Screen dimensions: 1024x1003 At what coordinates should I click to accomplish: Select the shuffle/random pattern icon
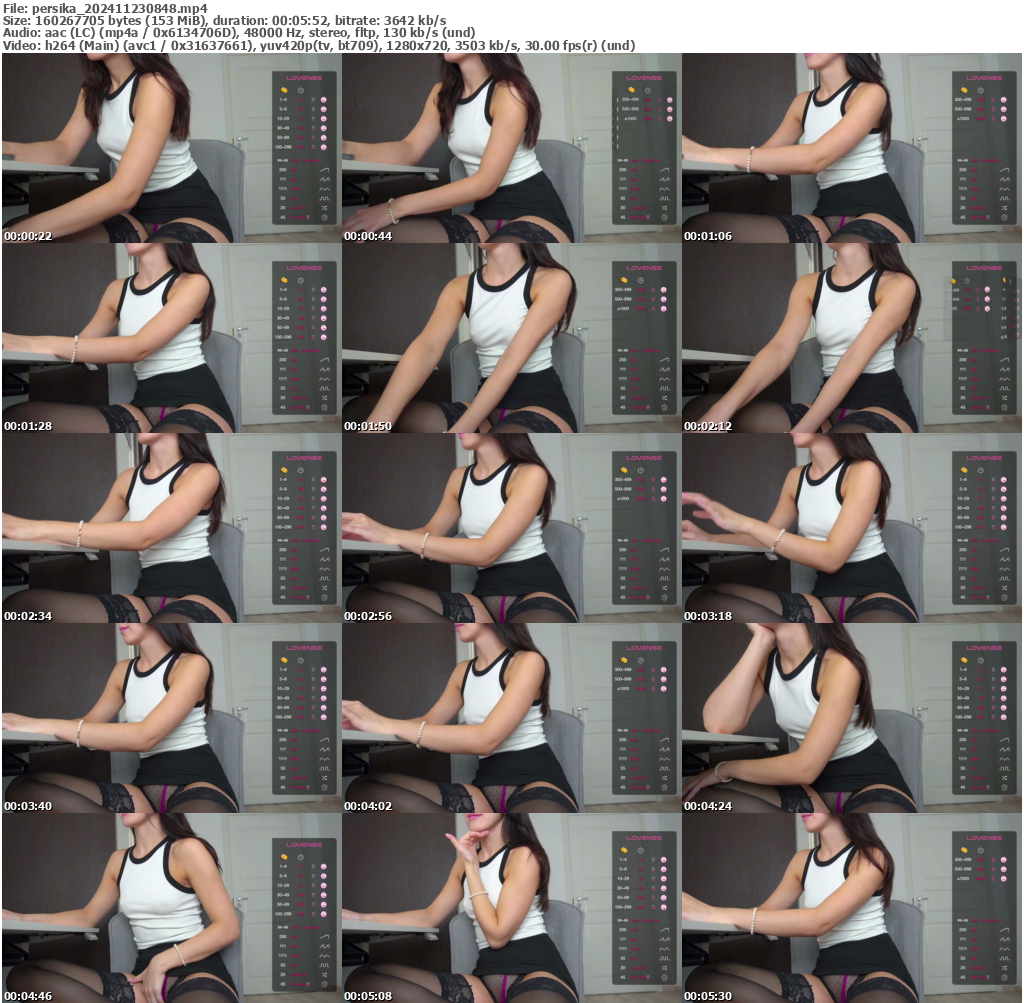(x=324, y=207)
